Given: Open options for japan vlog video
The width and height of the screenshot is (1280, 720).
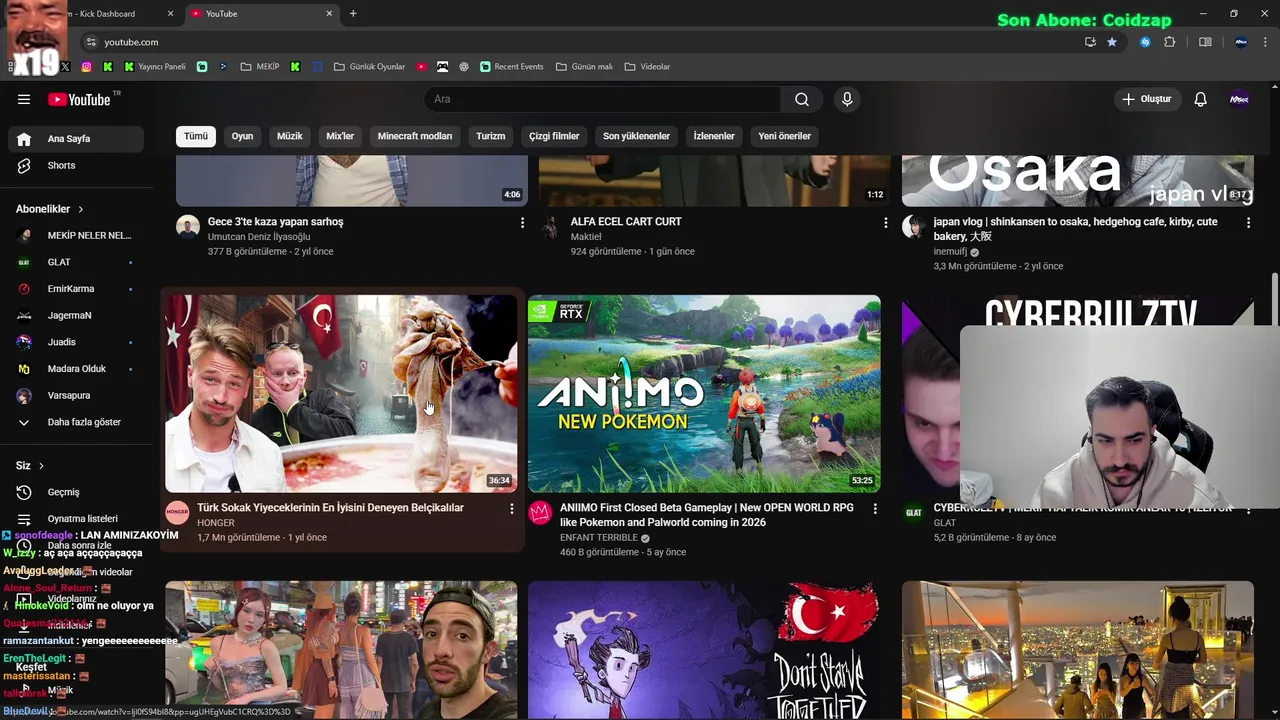Looking at the screenshot, I should (1248, 223).
